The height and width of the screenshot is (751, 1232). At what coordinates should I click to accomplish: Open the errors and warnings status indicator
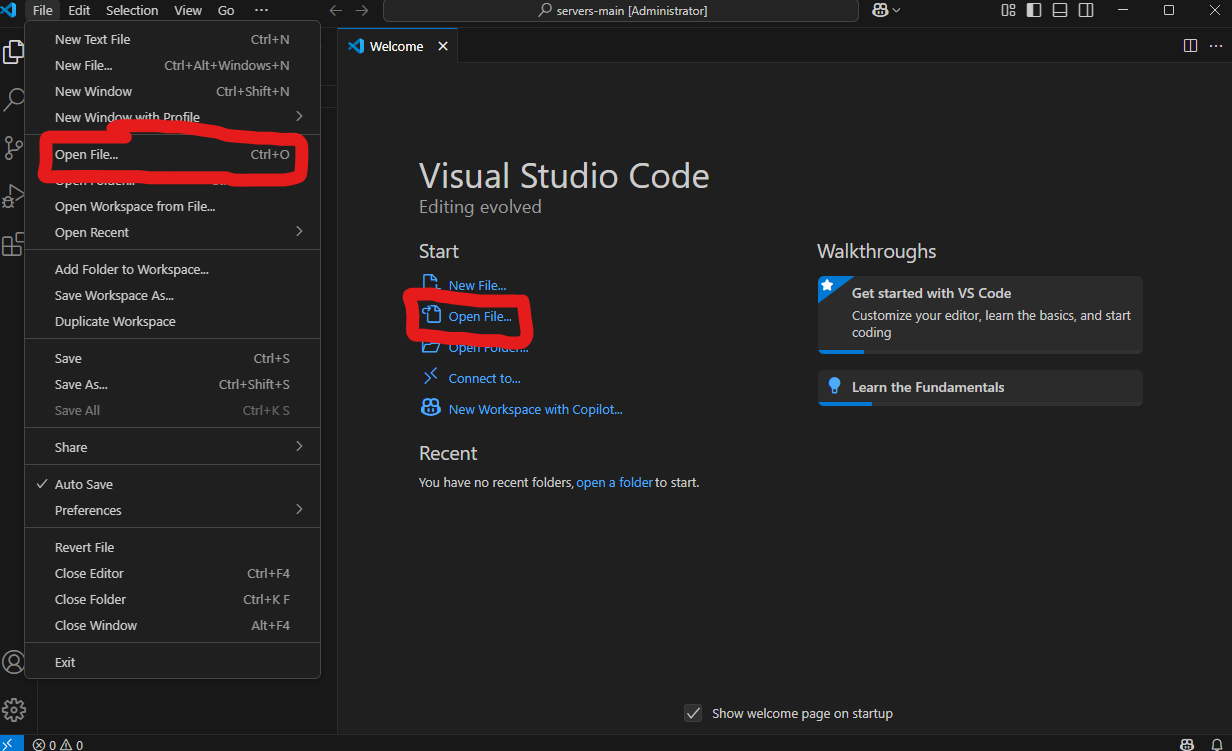[x=58, y=745]
